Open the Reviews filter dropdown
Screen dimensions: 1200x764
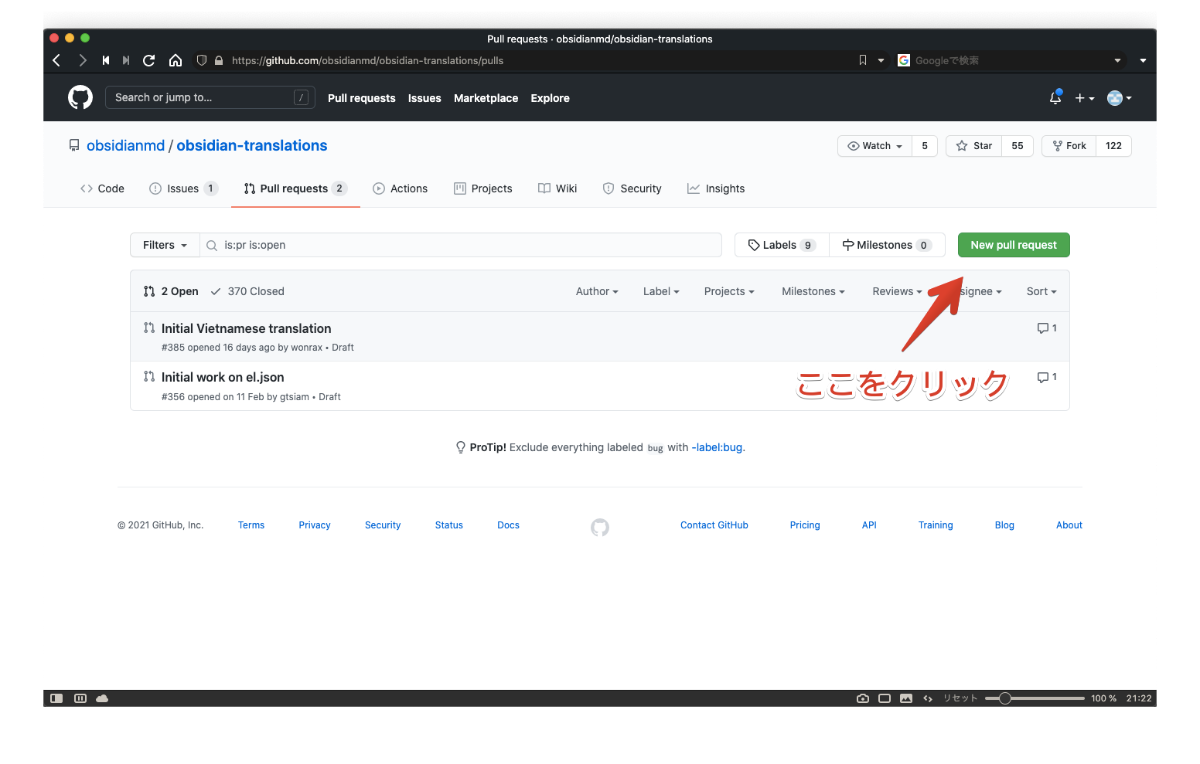coord(898,291)
